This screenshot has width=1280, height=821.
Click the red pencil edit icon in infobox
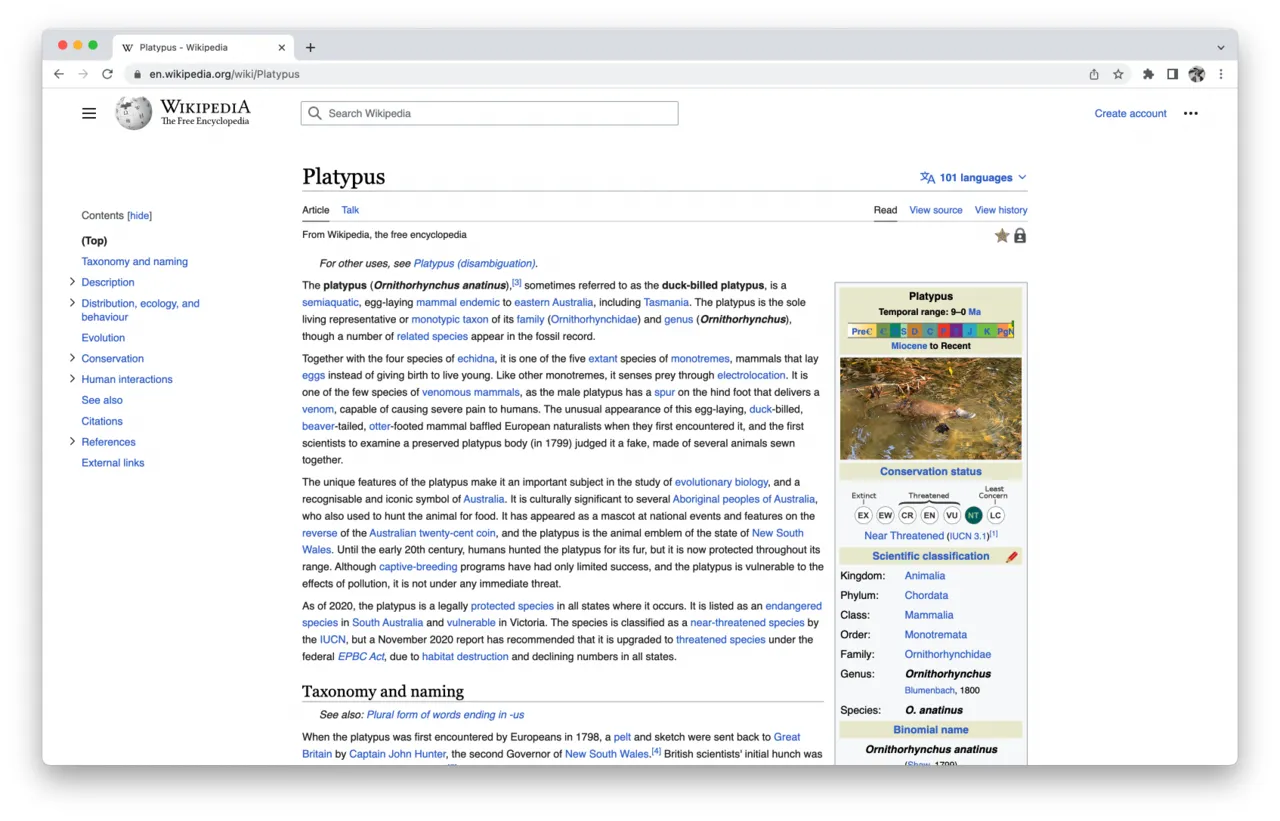pos(1012,557)
